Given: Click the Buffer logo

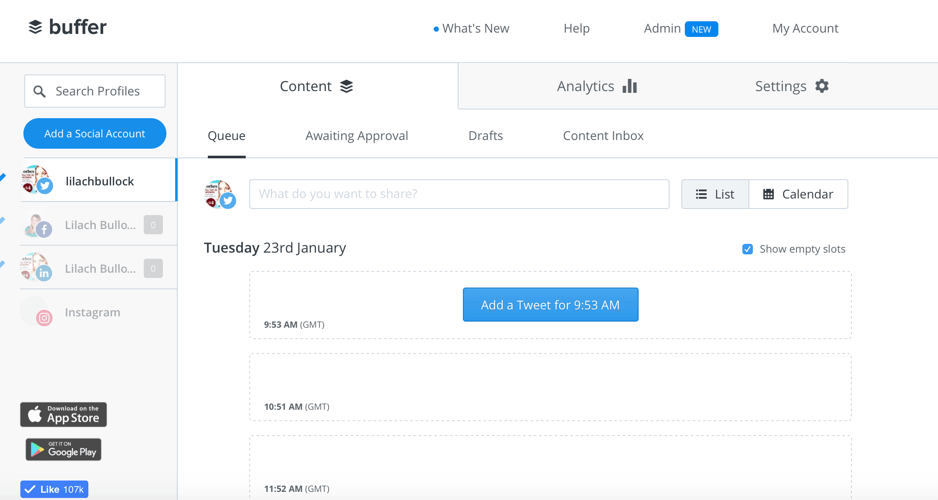Looking at the screenshot, I should tap(68, 27).
